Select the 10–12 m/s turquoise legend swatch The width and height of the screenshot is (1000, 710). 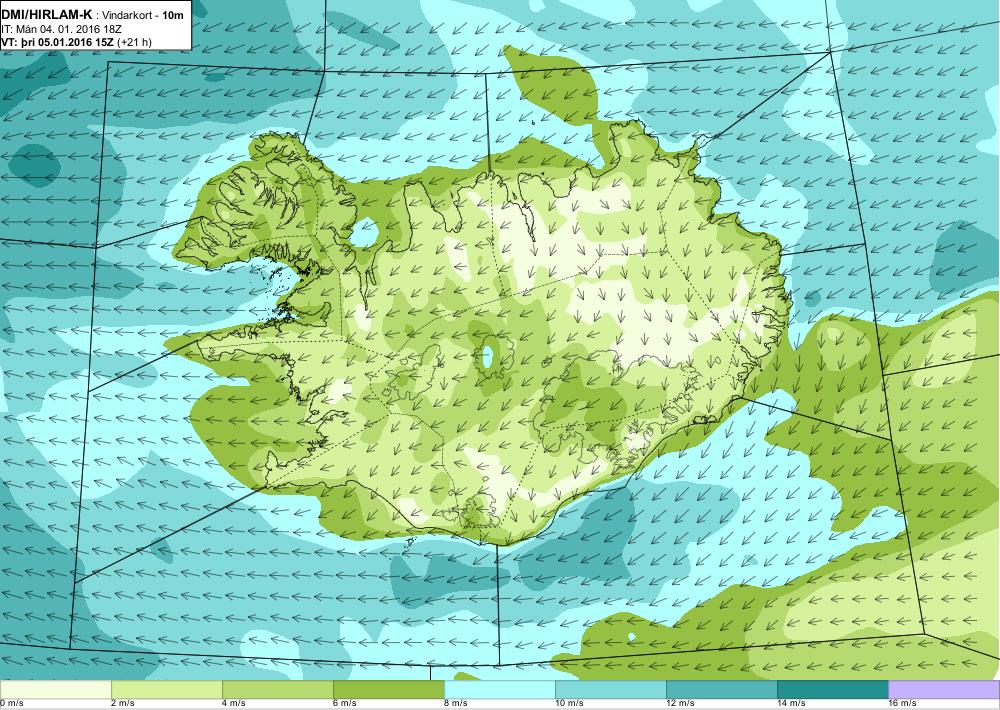(x=610, y=690)
